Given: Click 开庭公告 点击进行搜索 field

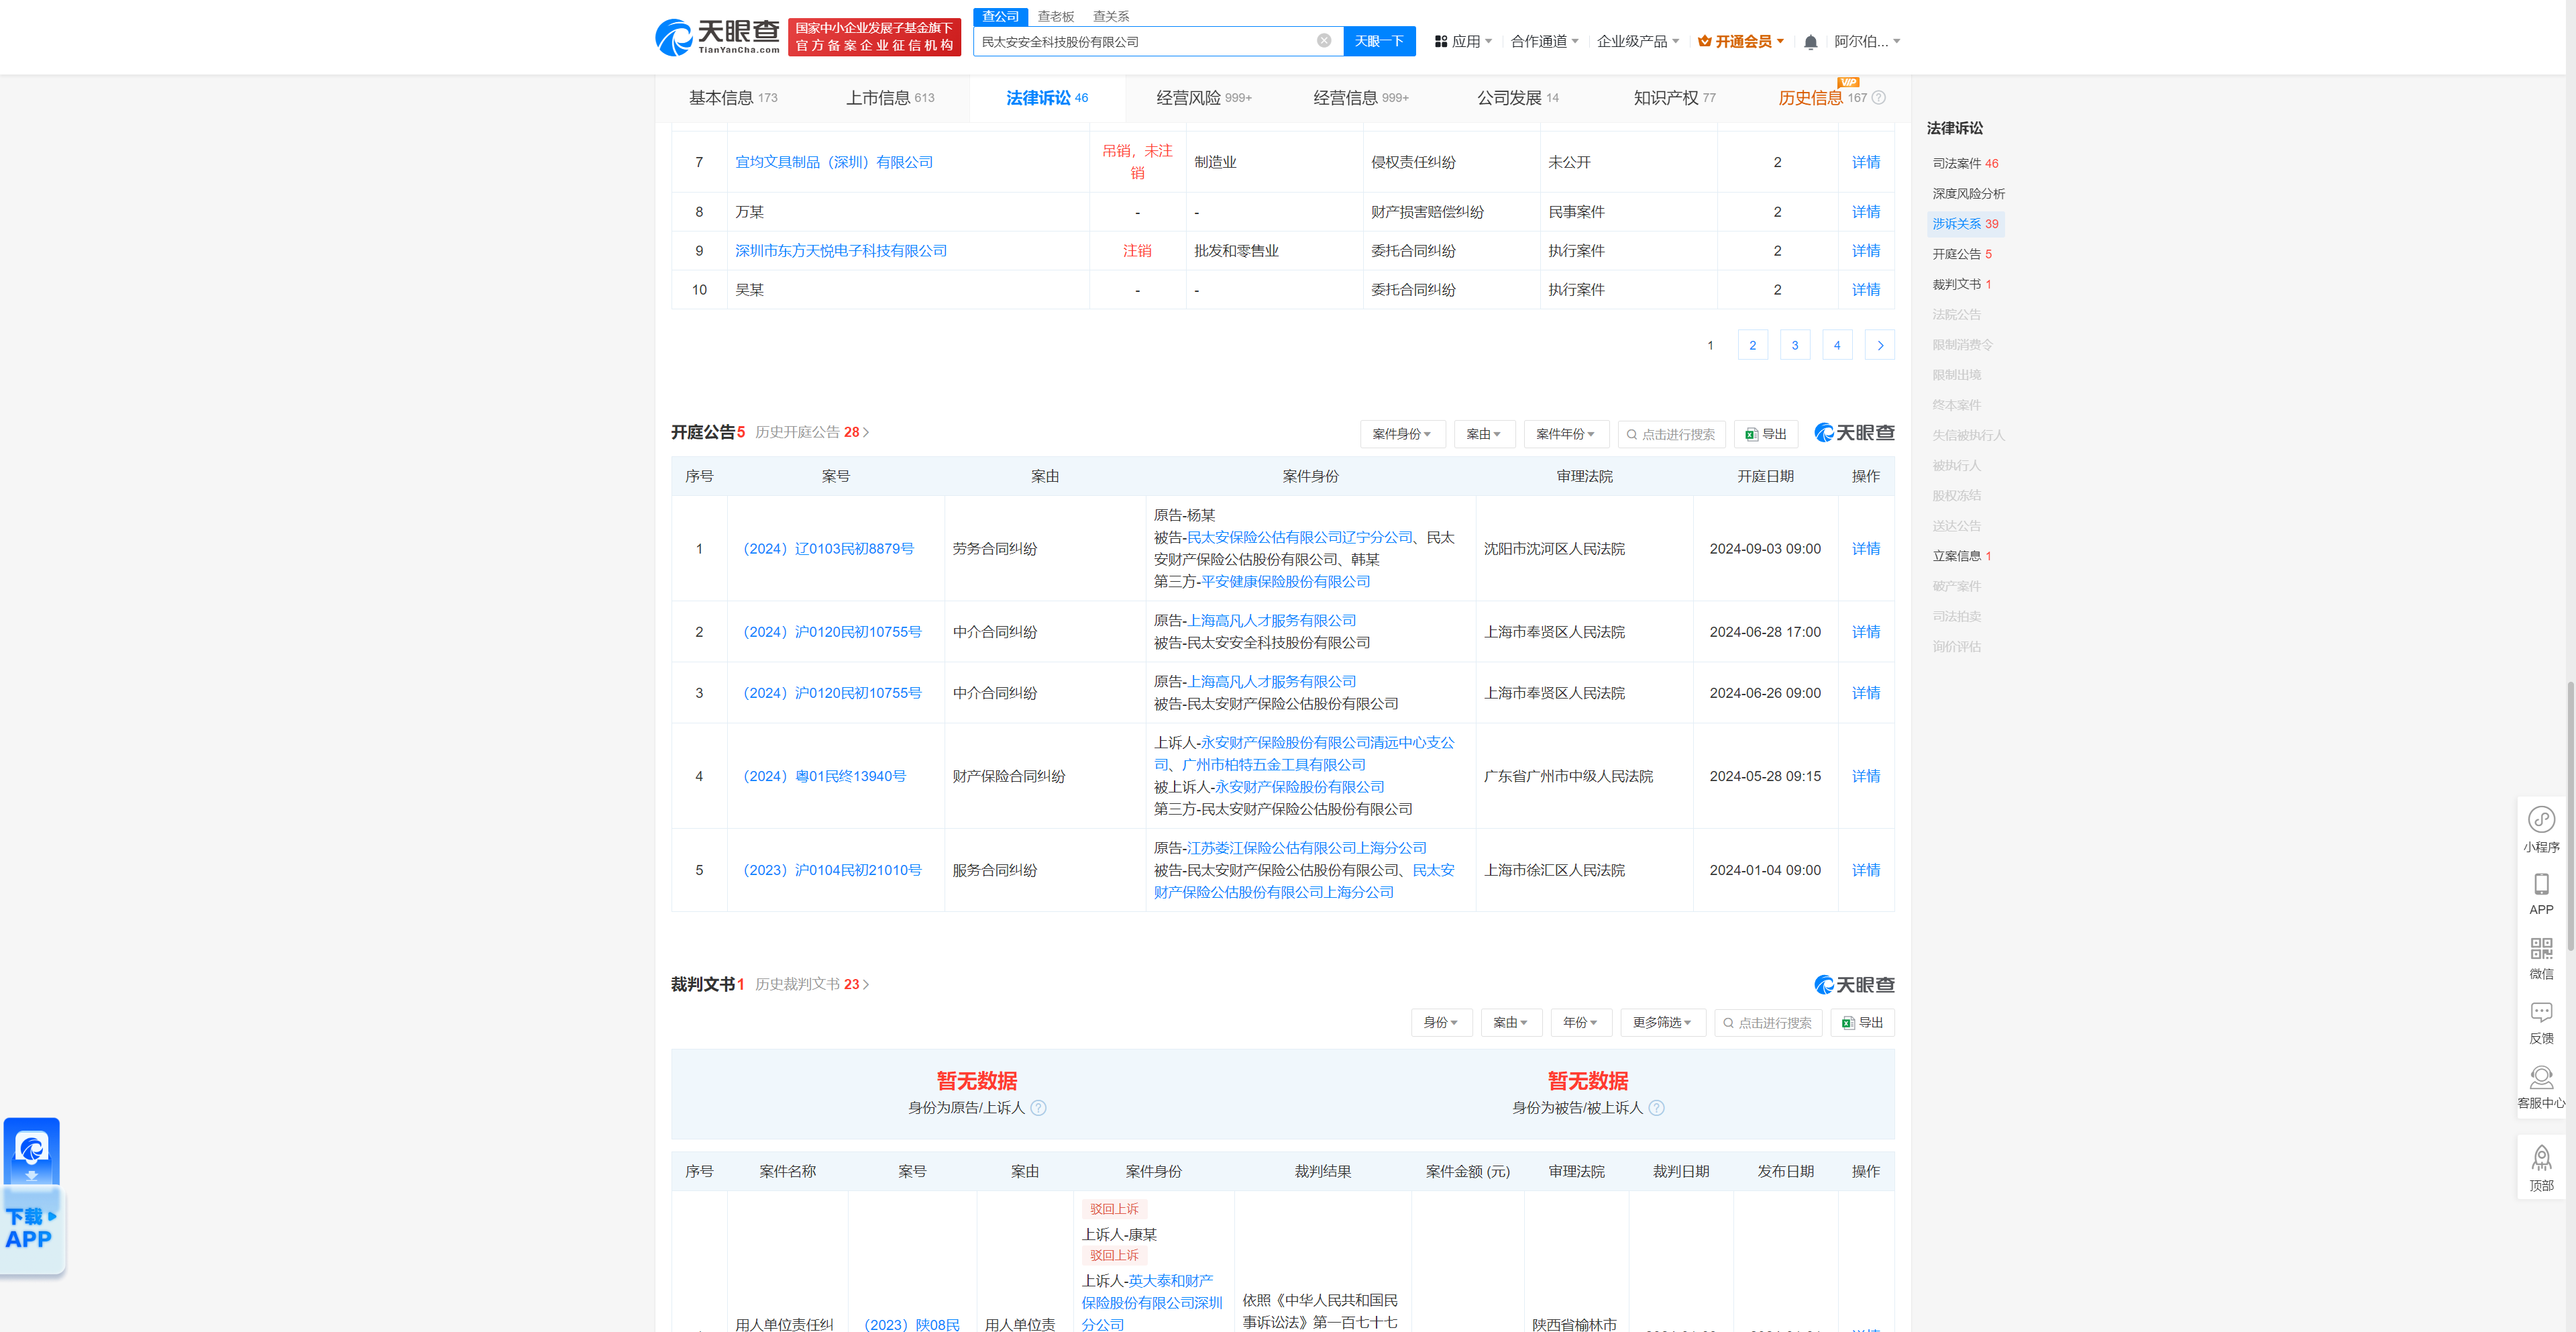Looking at the screenshot, I should (1671, 434).
